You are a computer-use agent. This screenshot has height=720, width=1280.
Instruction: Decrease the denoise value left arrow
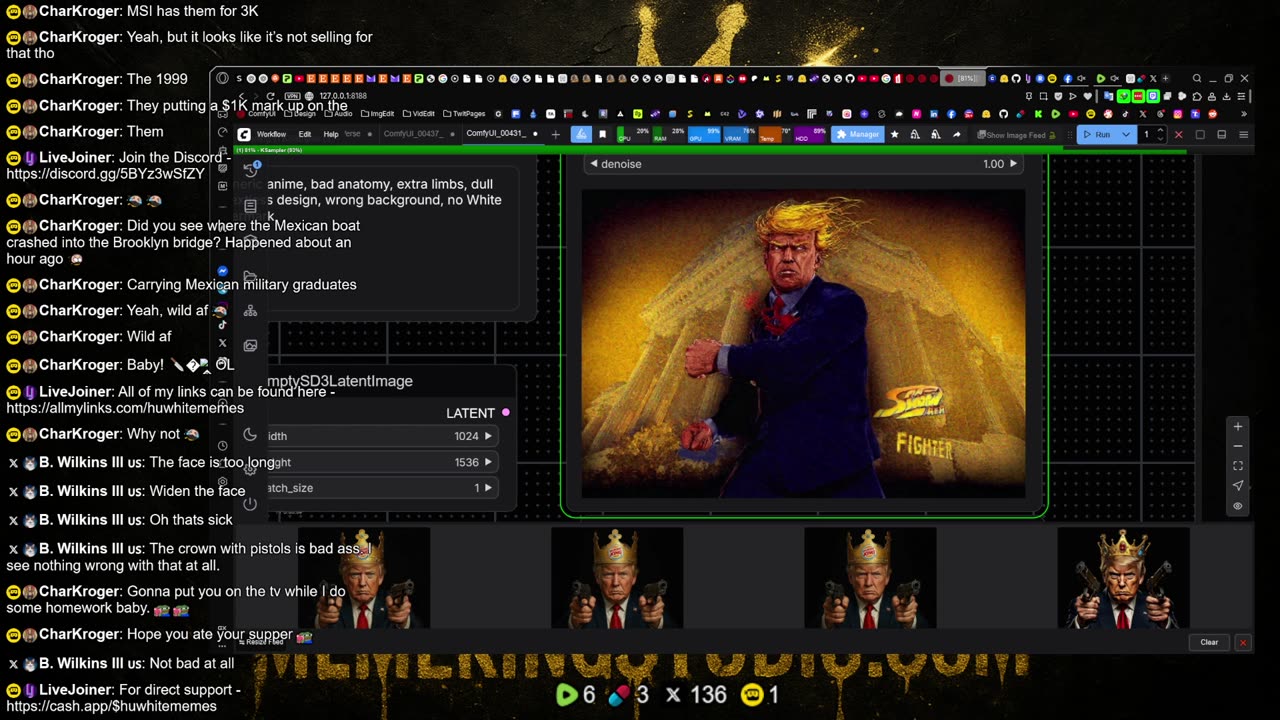click(x=594, y=164)
